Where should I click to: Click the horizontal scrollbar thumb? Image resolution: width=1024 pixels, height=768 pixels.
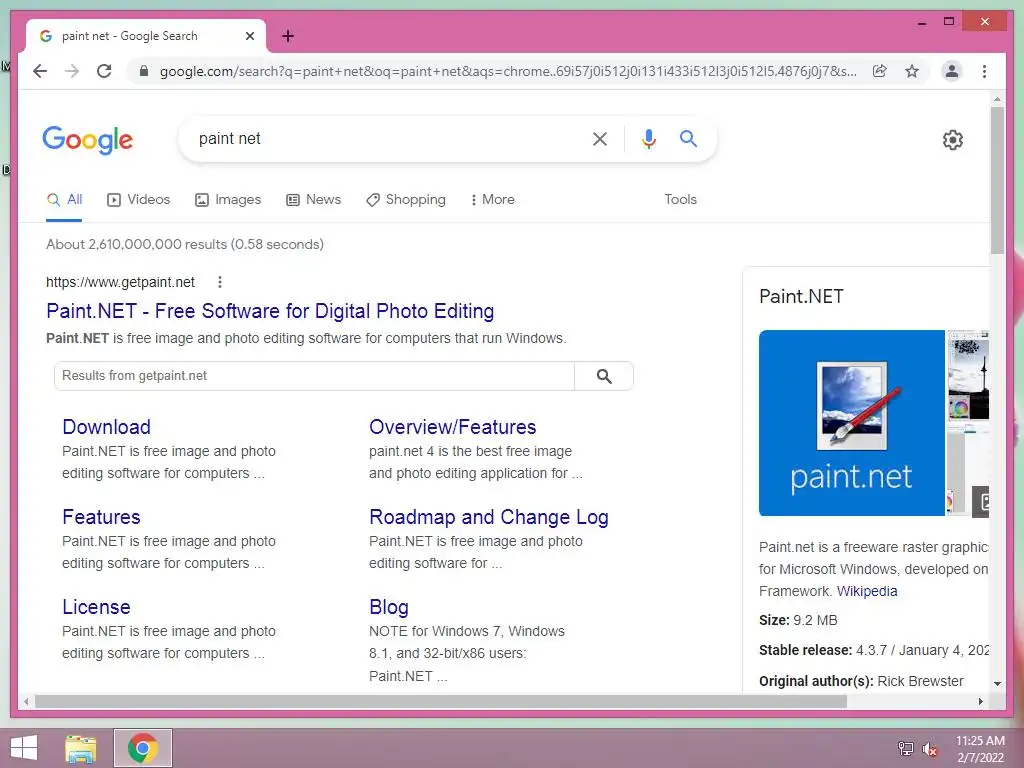point(441,701)
